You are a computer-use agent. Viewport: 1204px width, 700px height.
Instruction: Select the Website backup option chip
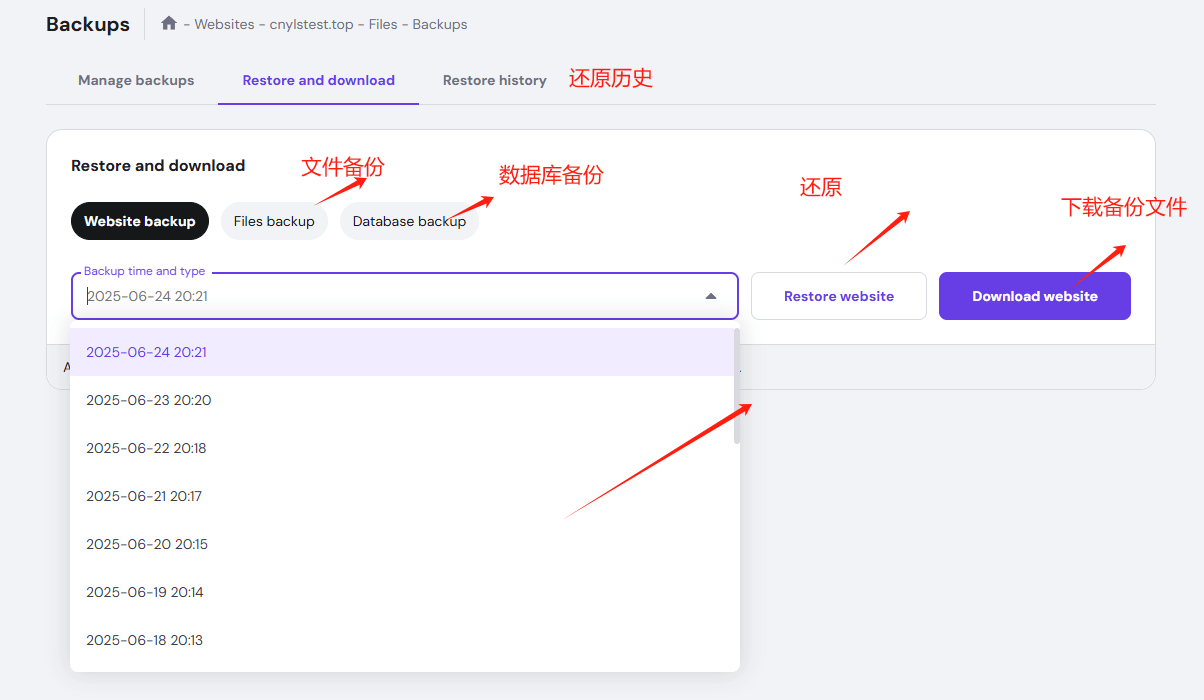point(140,221)
